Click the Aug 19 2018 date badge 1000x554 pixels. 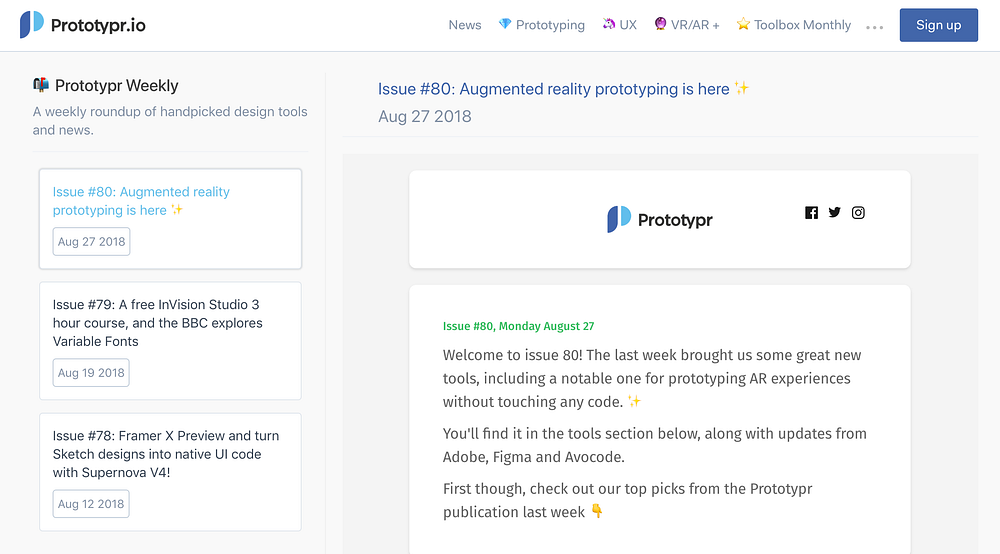[x=91, y=373]
